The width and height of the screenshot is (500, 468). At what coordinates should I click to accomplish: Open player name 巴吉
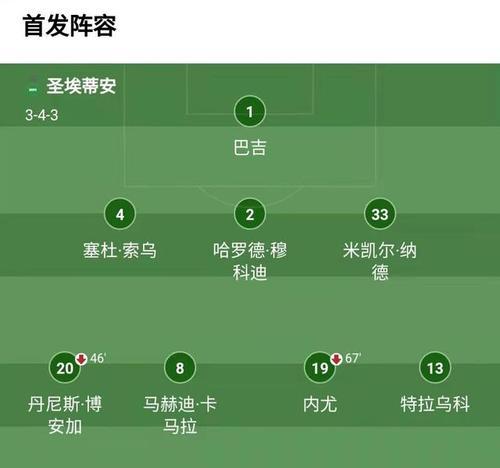pyautogui.click(x=250, y=147)
